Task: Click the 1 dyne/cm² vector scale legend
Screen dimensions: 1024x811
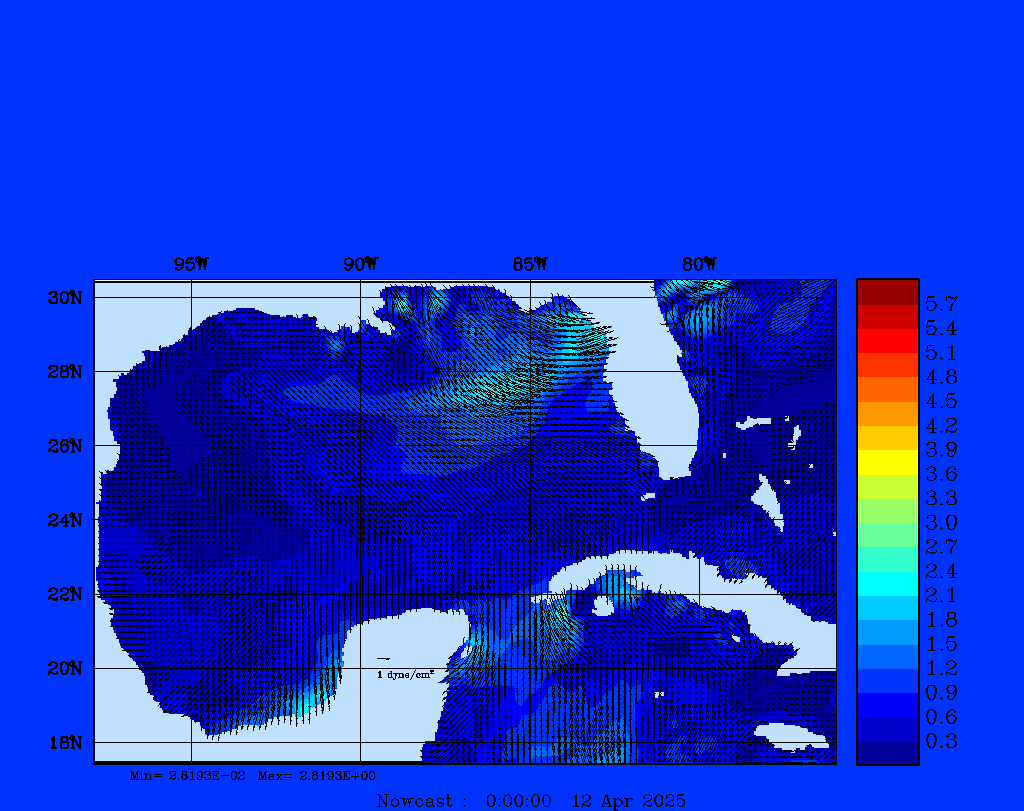Action: pos(405,675)
